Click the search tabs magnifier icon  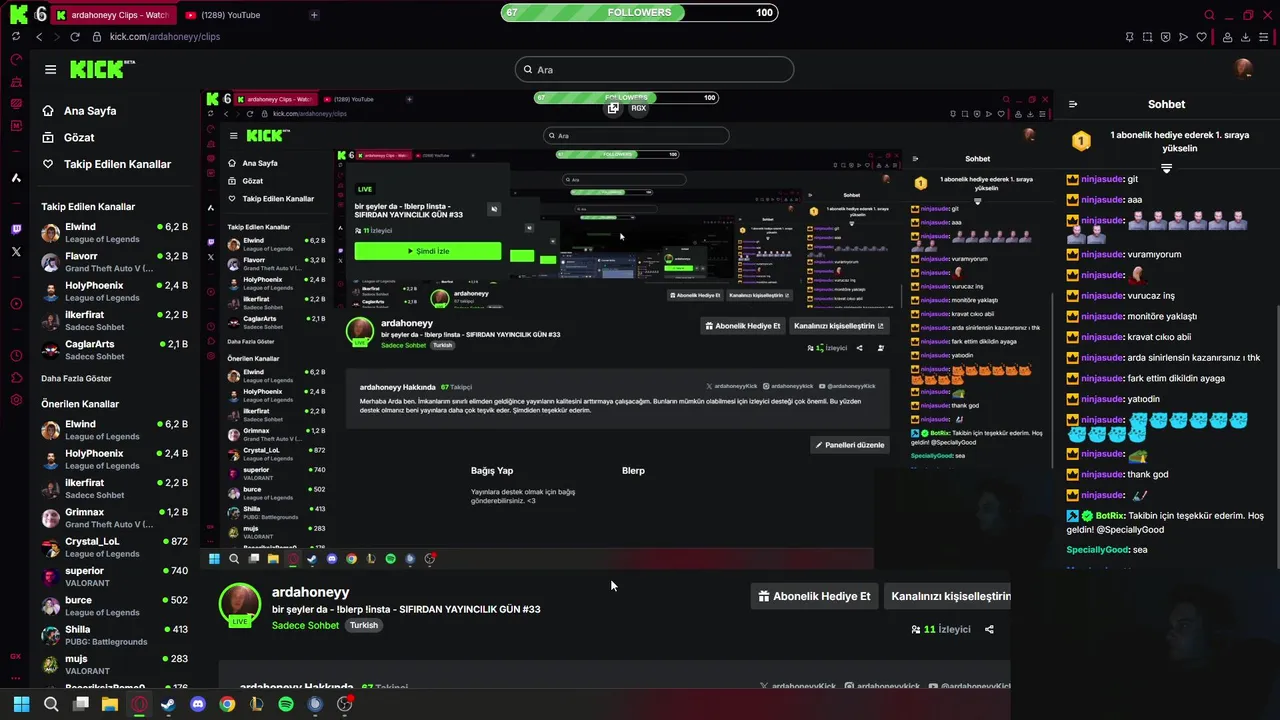[1209, 15]
